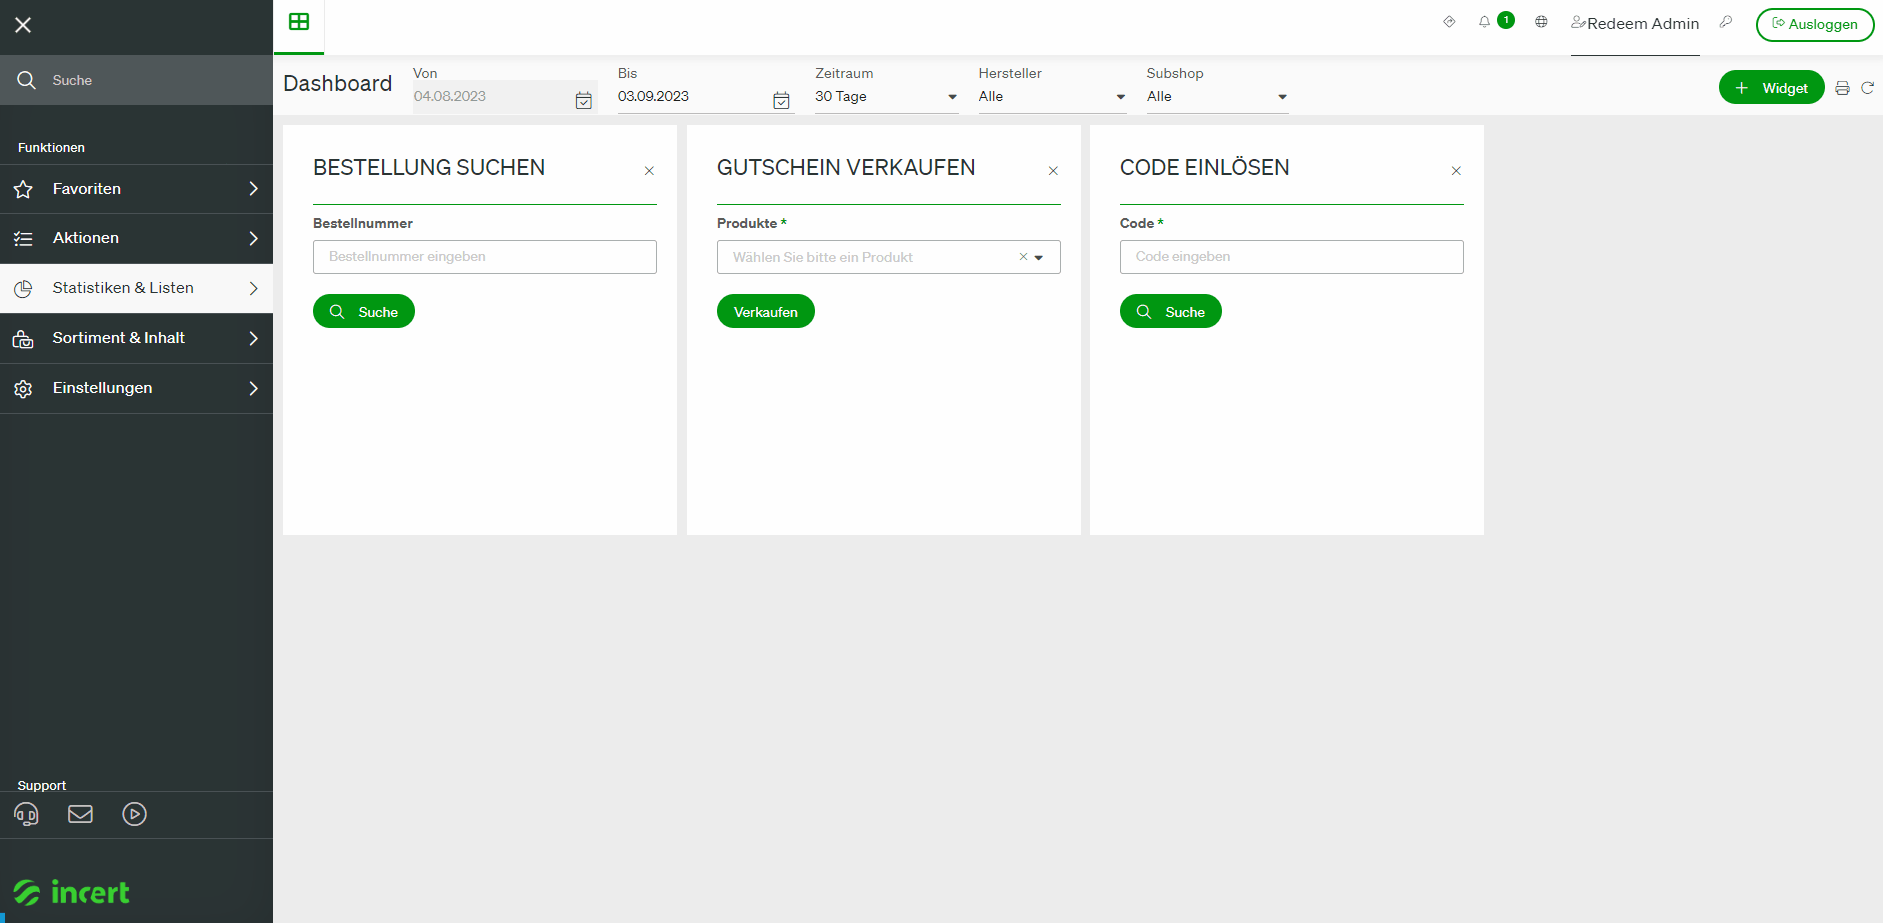Open the Redeem Admin user profile
This screenshot has width=1883, height=923.
1635,23
